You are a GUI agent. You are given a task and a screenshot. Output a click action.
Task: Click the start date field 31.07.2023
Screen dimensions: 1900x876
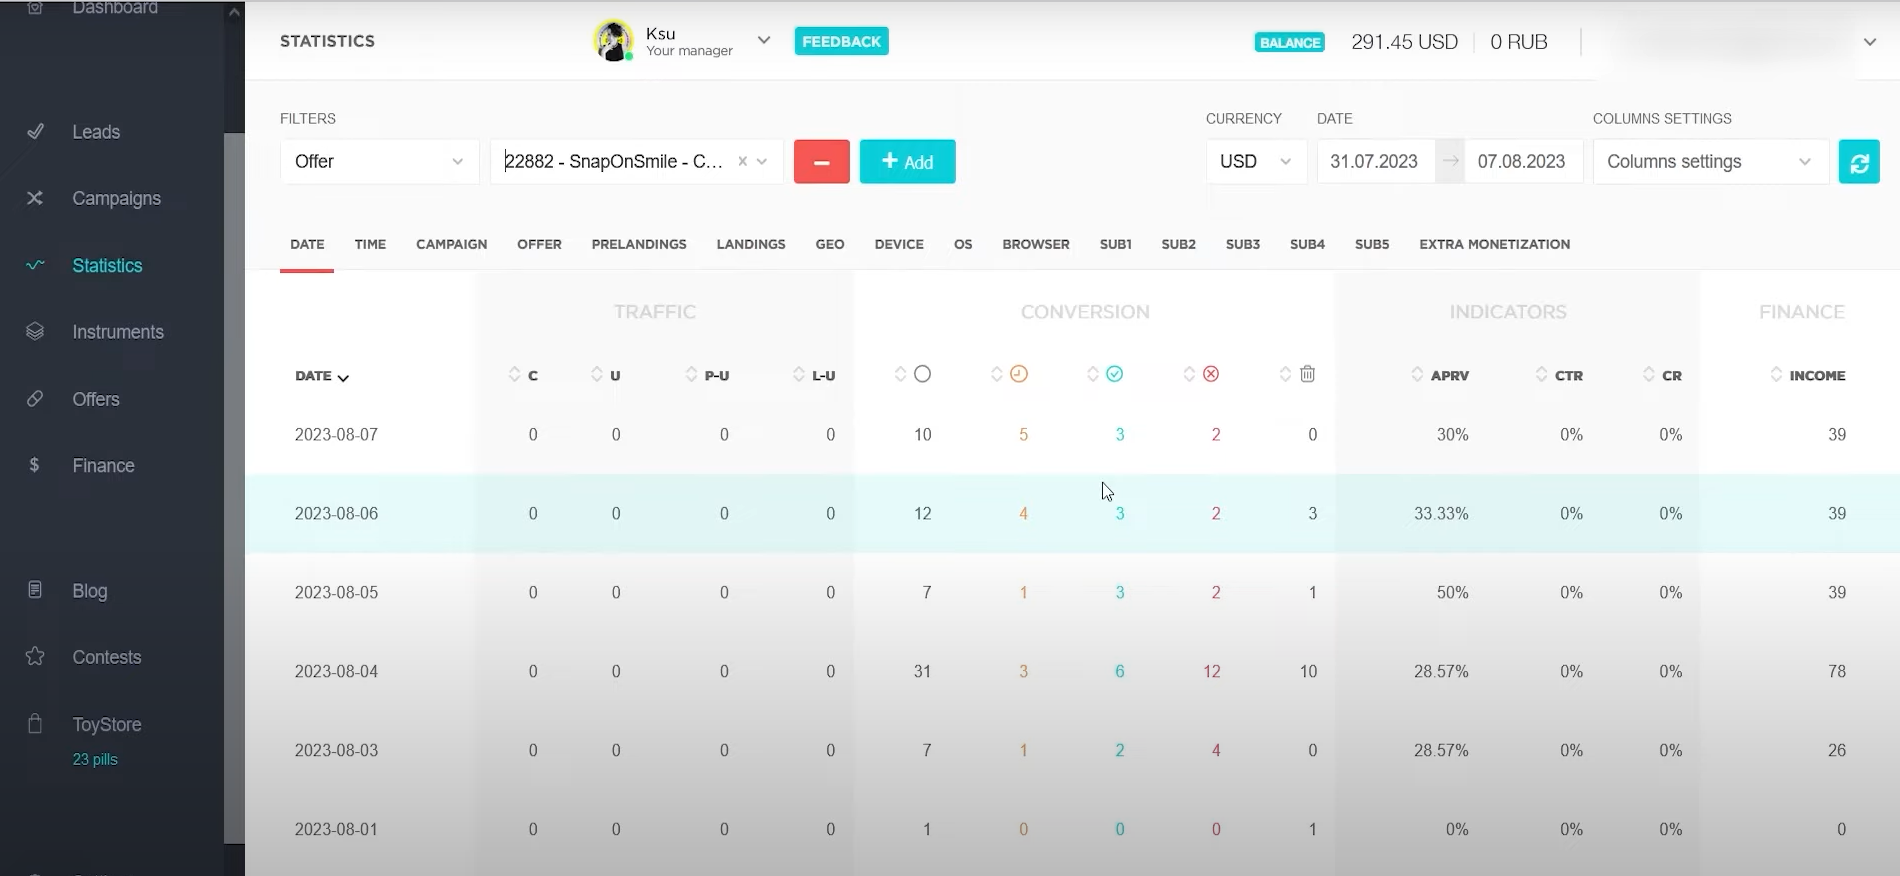pyautogui.click(x=1376, y=161)
